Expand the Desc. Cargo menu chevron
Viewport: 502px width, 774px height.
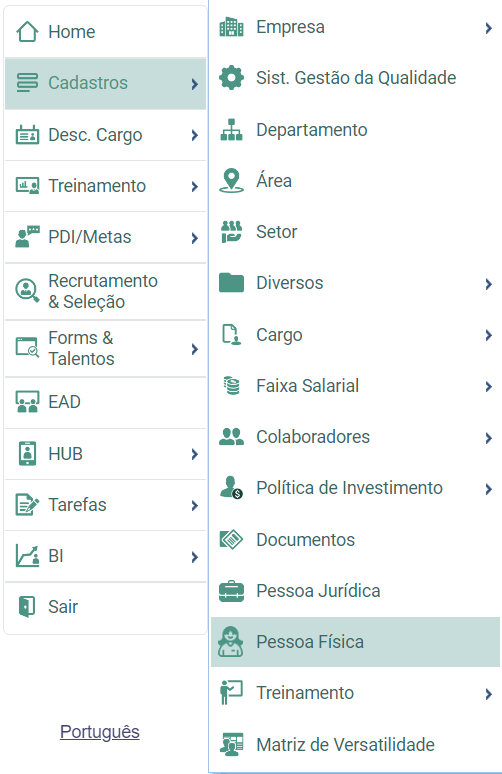[194, 135]
